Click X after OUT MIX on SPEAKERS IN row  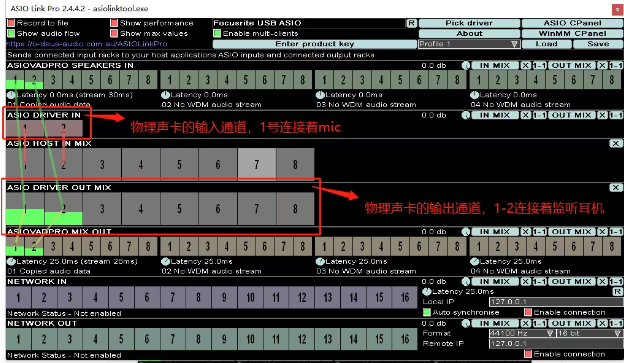coord(603,65)
